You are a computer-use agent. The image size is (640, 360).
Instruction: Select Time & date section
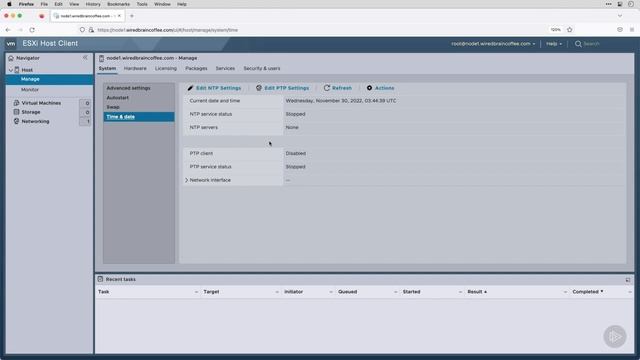tap(139, 117)
